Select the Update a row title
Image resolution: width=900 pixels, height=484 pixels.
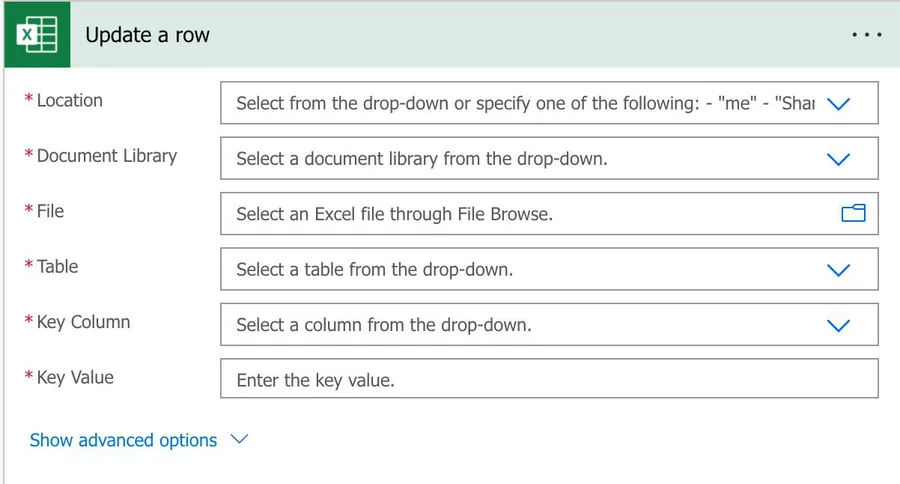(x=147, y=35)
